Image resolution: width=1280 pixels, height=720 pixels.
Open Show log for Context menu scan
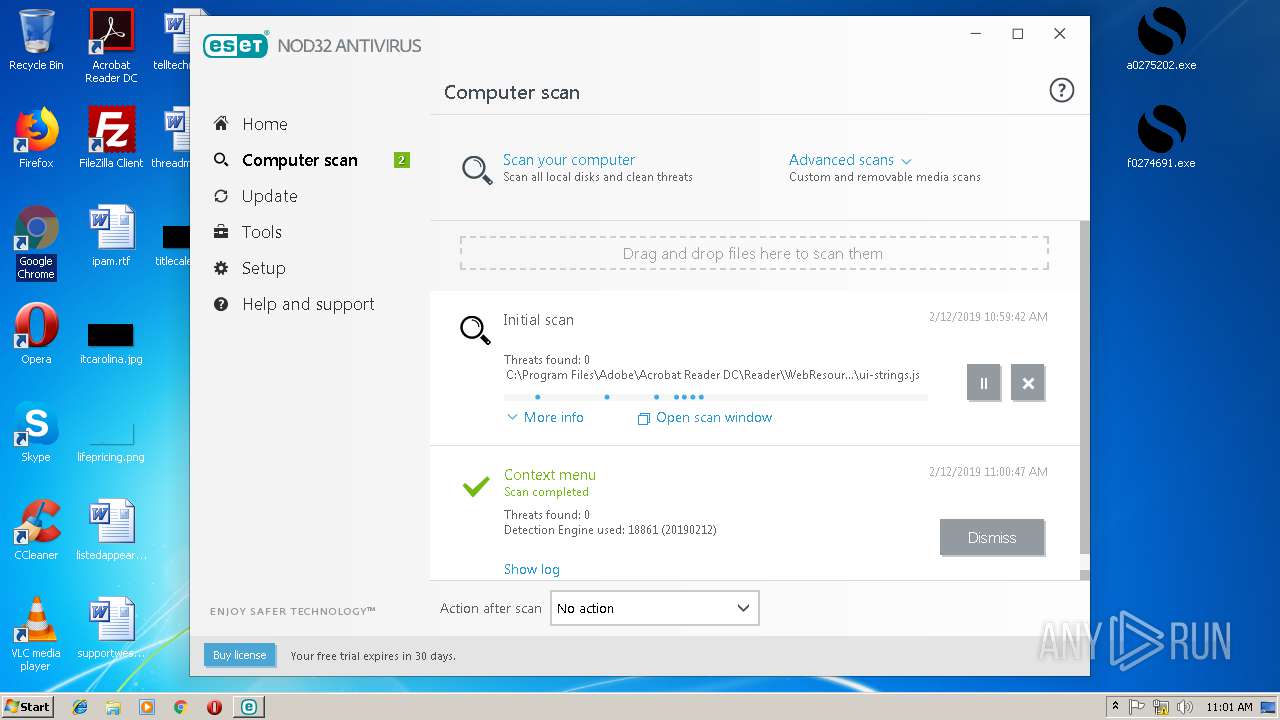point(532,569)
